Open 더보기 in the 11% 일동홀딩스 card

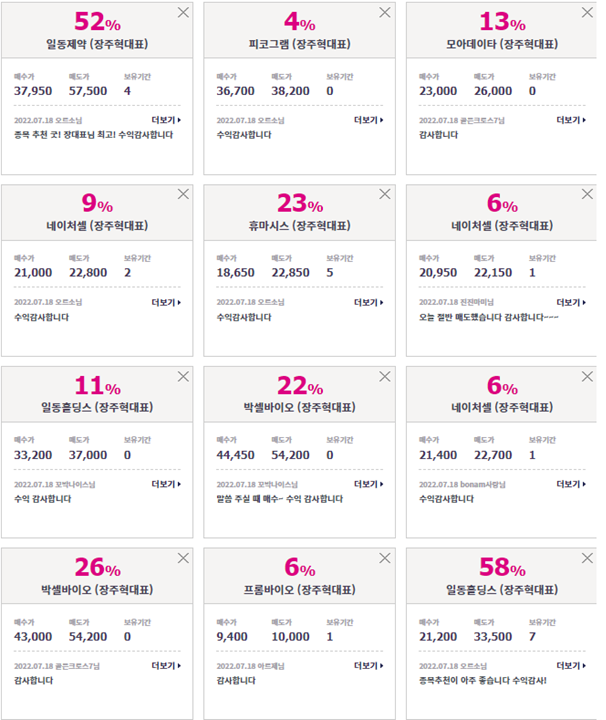[x=166, y=484]
